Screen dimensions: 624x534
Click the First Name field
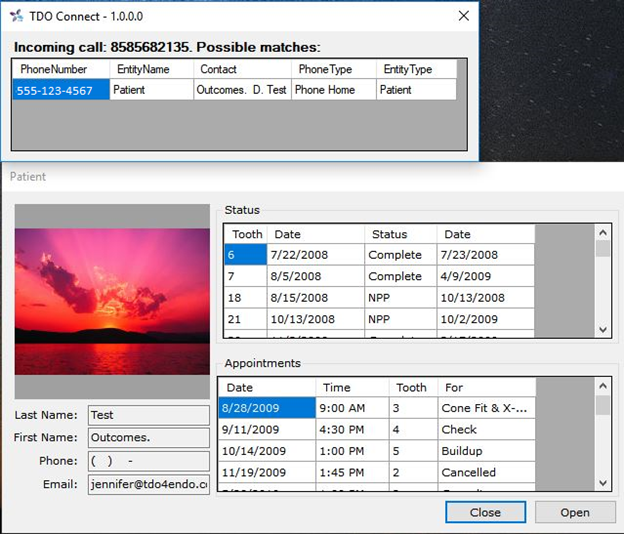coord(147,438)
